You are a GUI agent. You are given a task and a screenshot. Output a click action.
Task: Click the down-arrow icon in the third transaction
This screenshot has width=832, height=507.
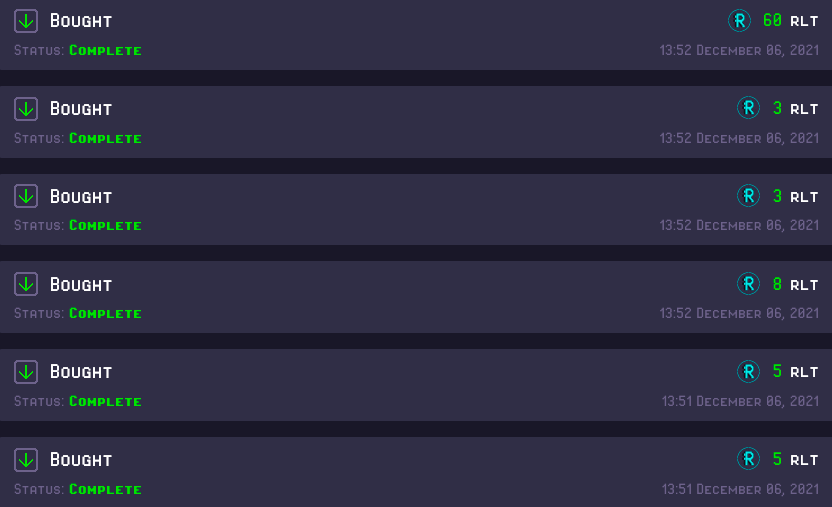[x=25, y=196]
